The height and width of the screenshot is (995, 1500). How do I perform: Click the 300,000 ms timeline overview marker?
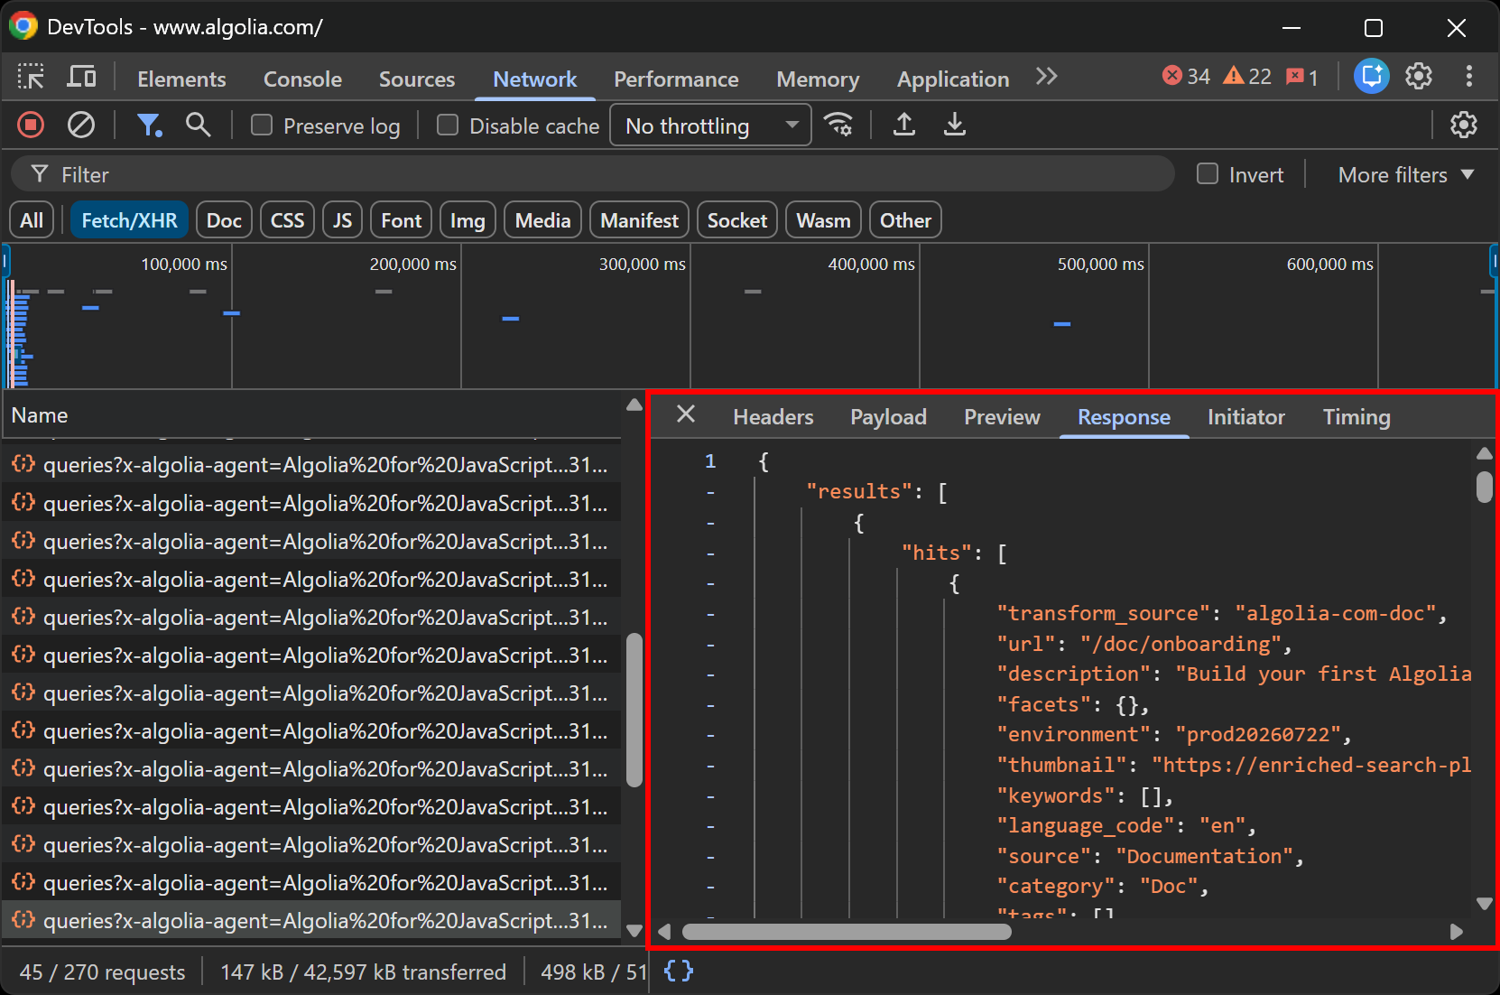642,264
